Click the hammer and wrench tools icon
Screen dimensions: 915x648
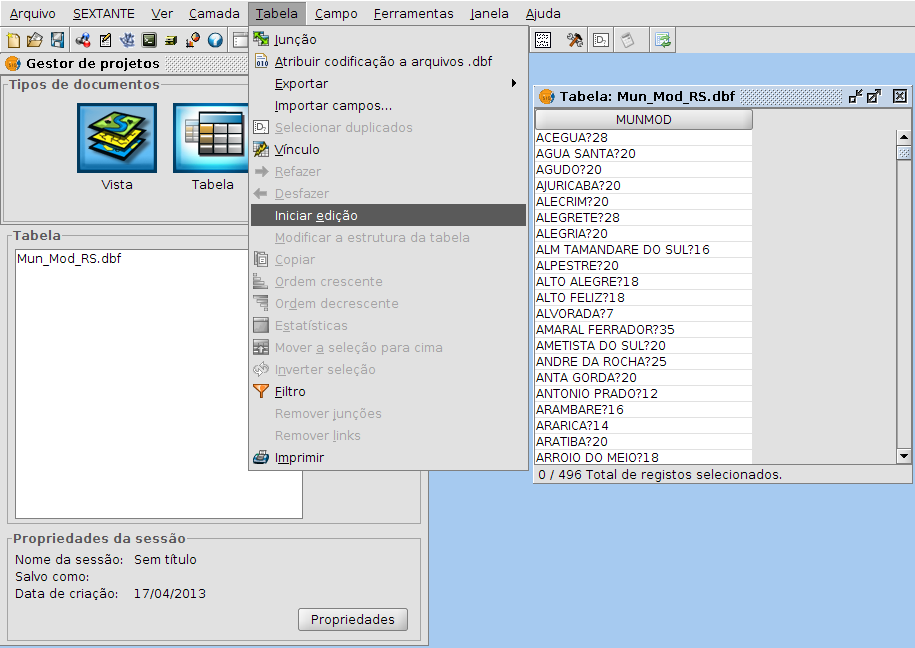point(574,40)
